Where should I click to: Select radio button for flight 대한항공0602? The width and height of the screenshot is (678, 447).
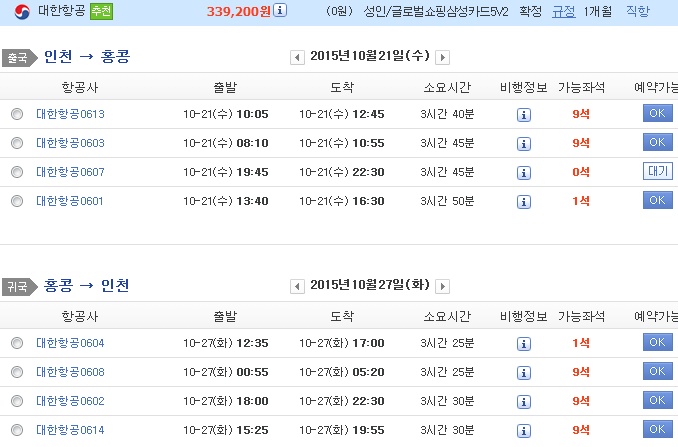17,401
